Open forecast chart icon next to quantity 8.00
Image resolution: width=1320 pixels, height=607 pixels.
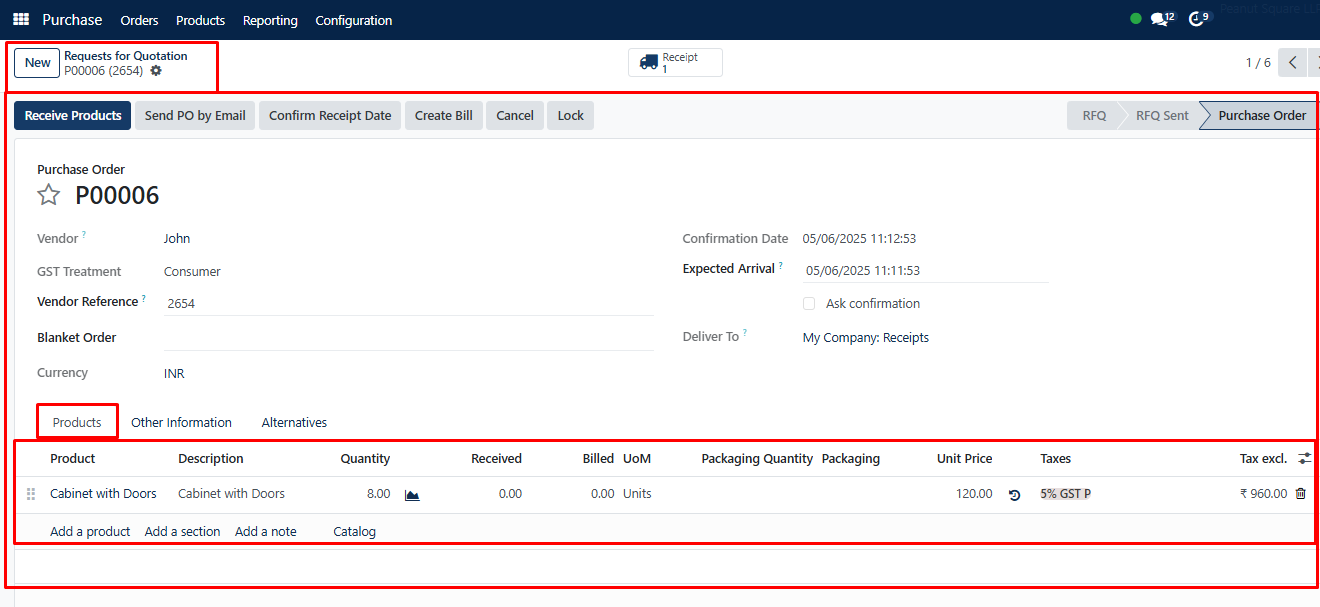412,494
